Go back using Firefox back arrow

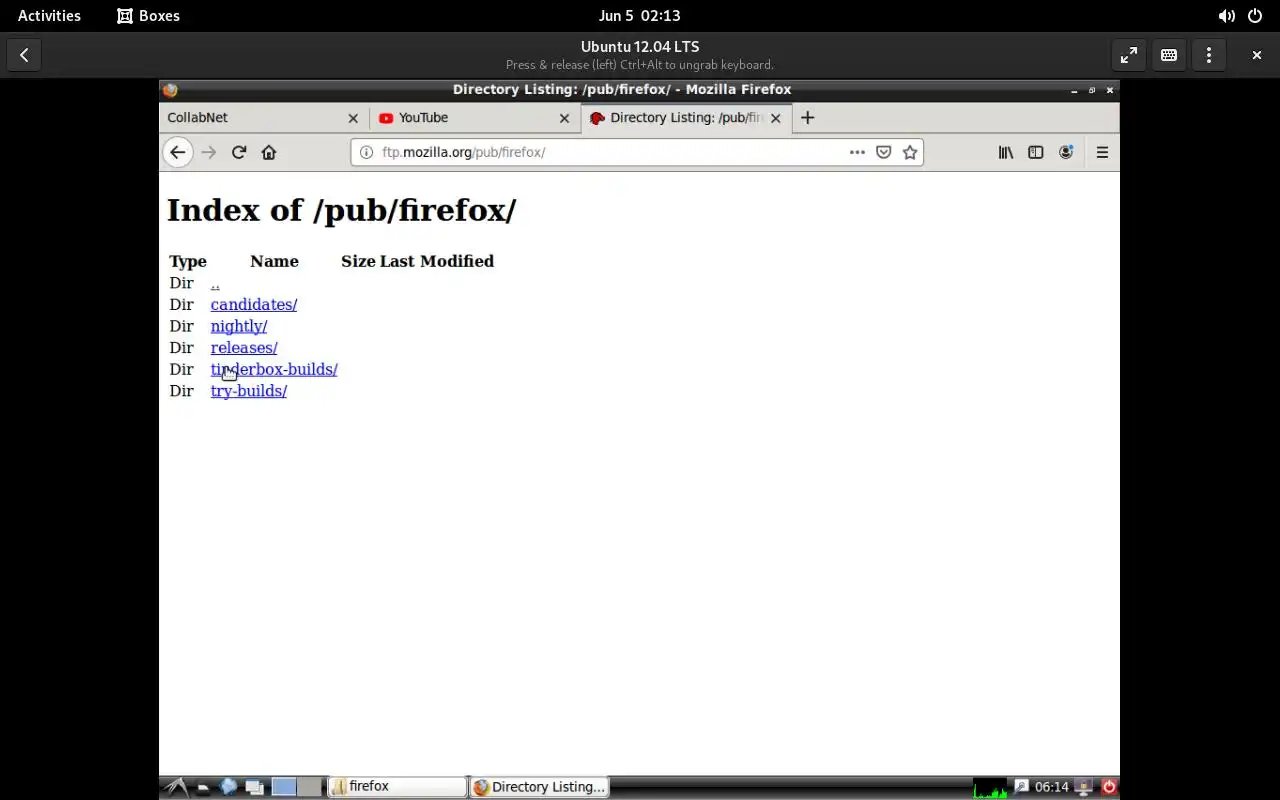pyautogui.click(x=177, y=152)
